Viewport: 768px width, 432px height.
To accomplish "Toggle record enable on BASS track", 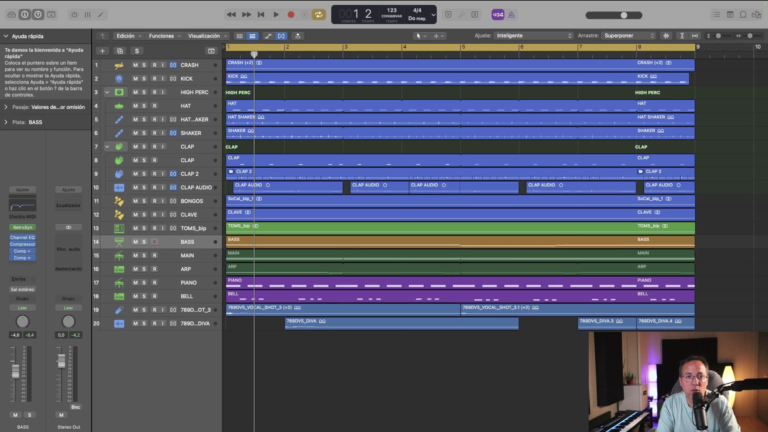I will 154,242.
